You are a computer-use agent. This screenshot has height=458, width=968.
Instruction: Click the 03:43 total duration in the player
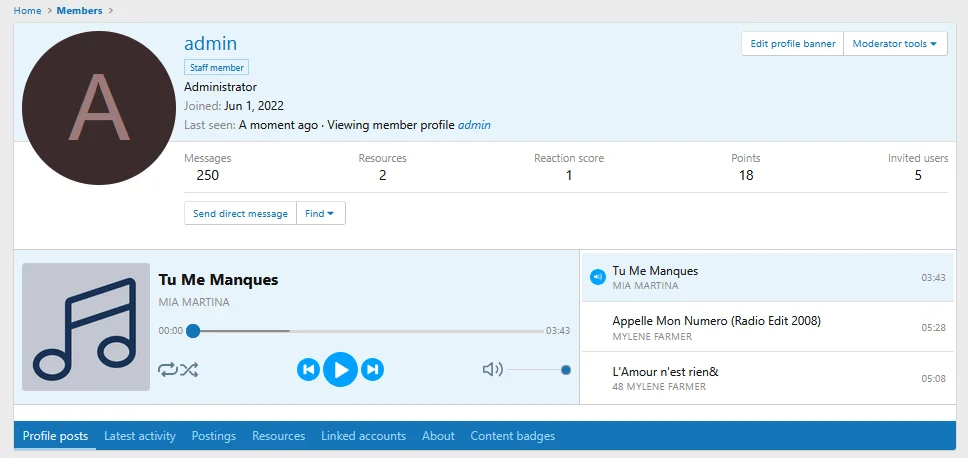(x=557, y=331)
